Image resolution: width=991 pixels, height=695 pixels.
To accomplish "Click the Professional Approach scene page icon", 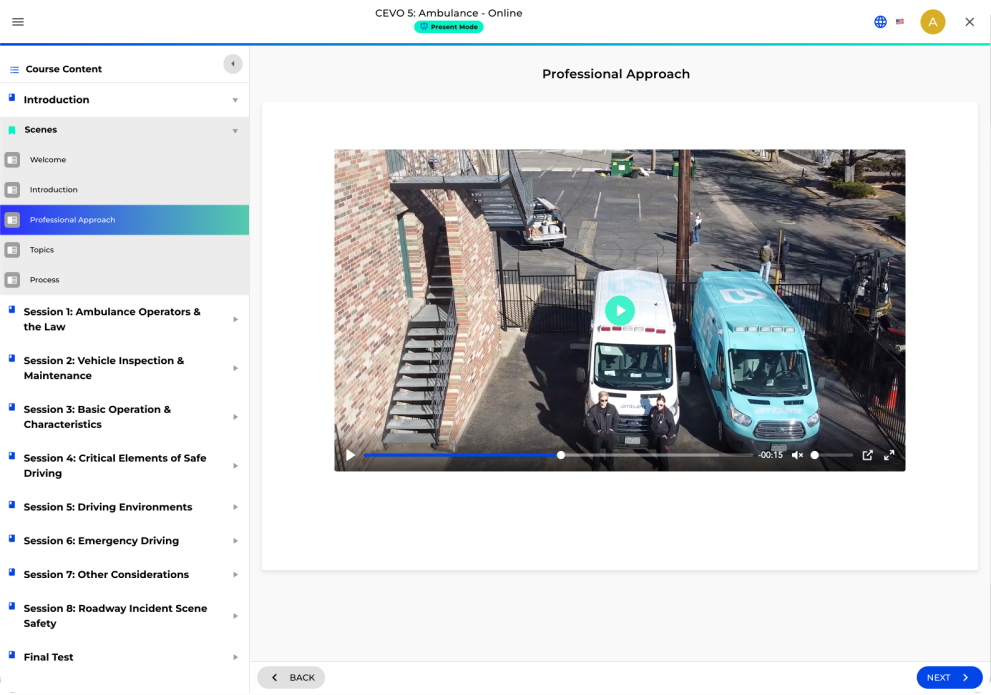I will [12, 220].
